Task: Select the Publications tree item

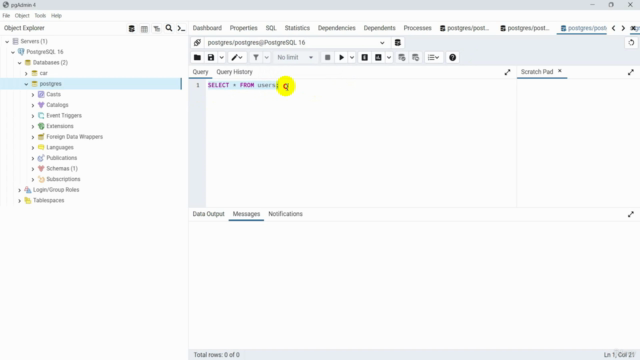Action: click(62, 158)
